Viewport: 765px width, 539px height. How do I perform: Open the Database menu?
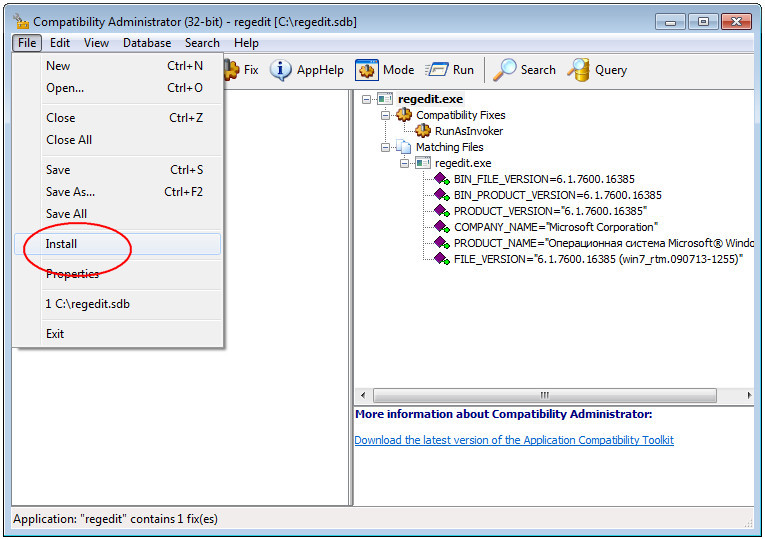[147, 43]
